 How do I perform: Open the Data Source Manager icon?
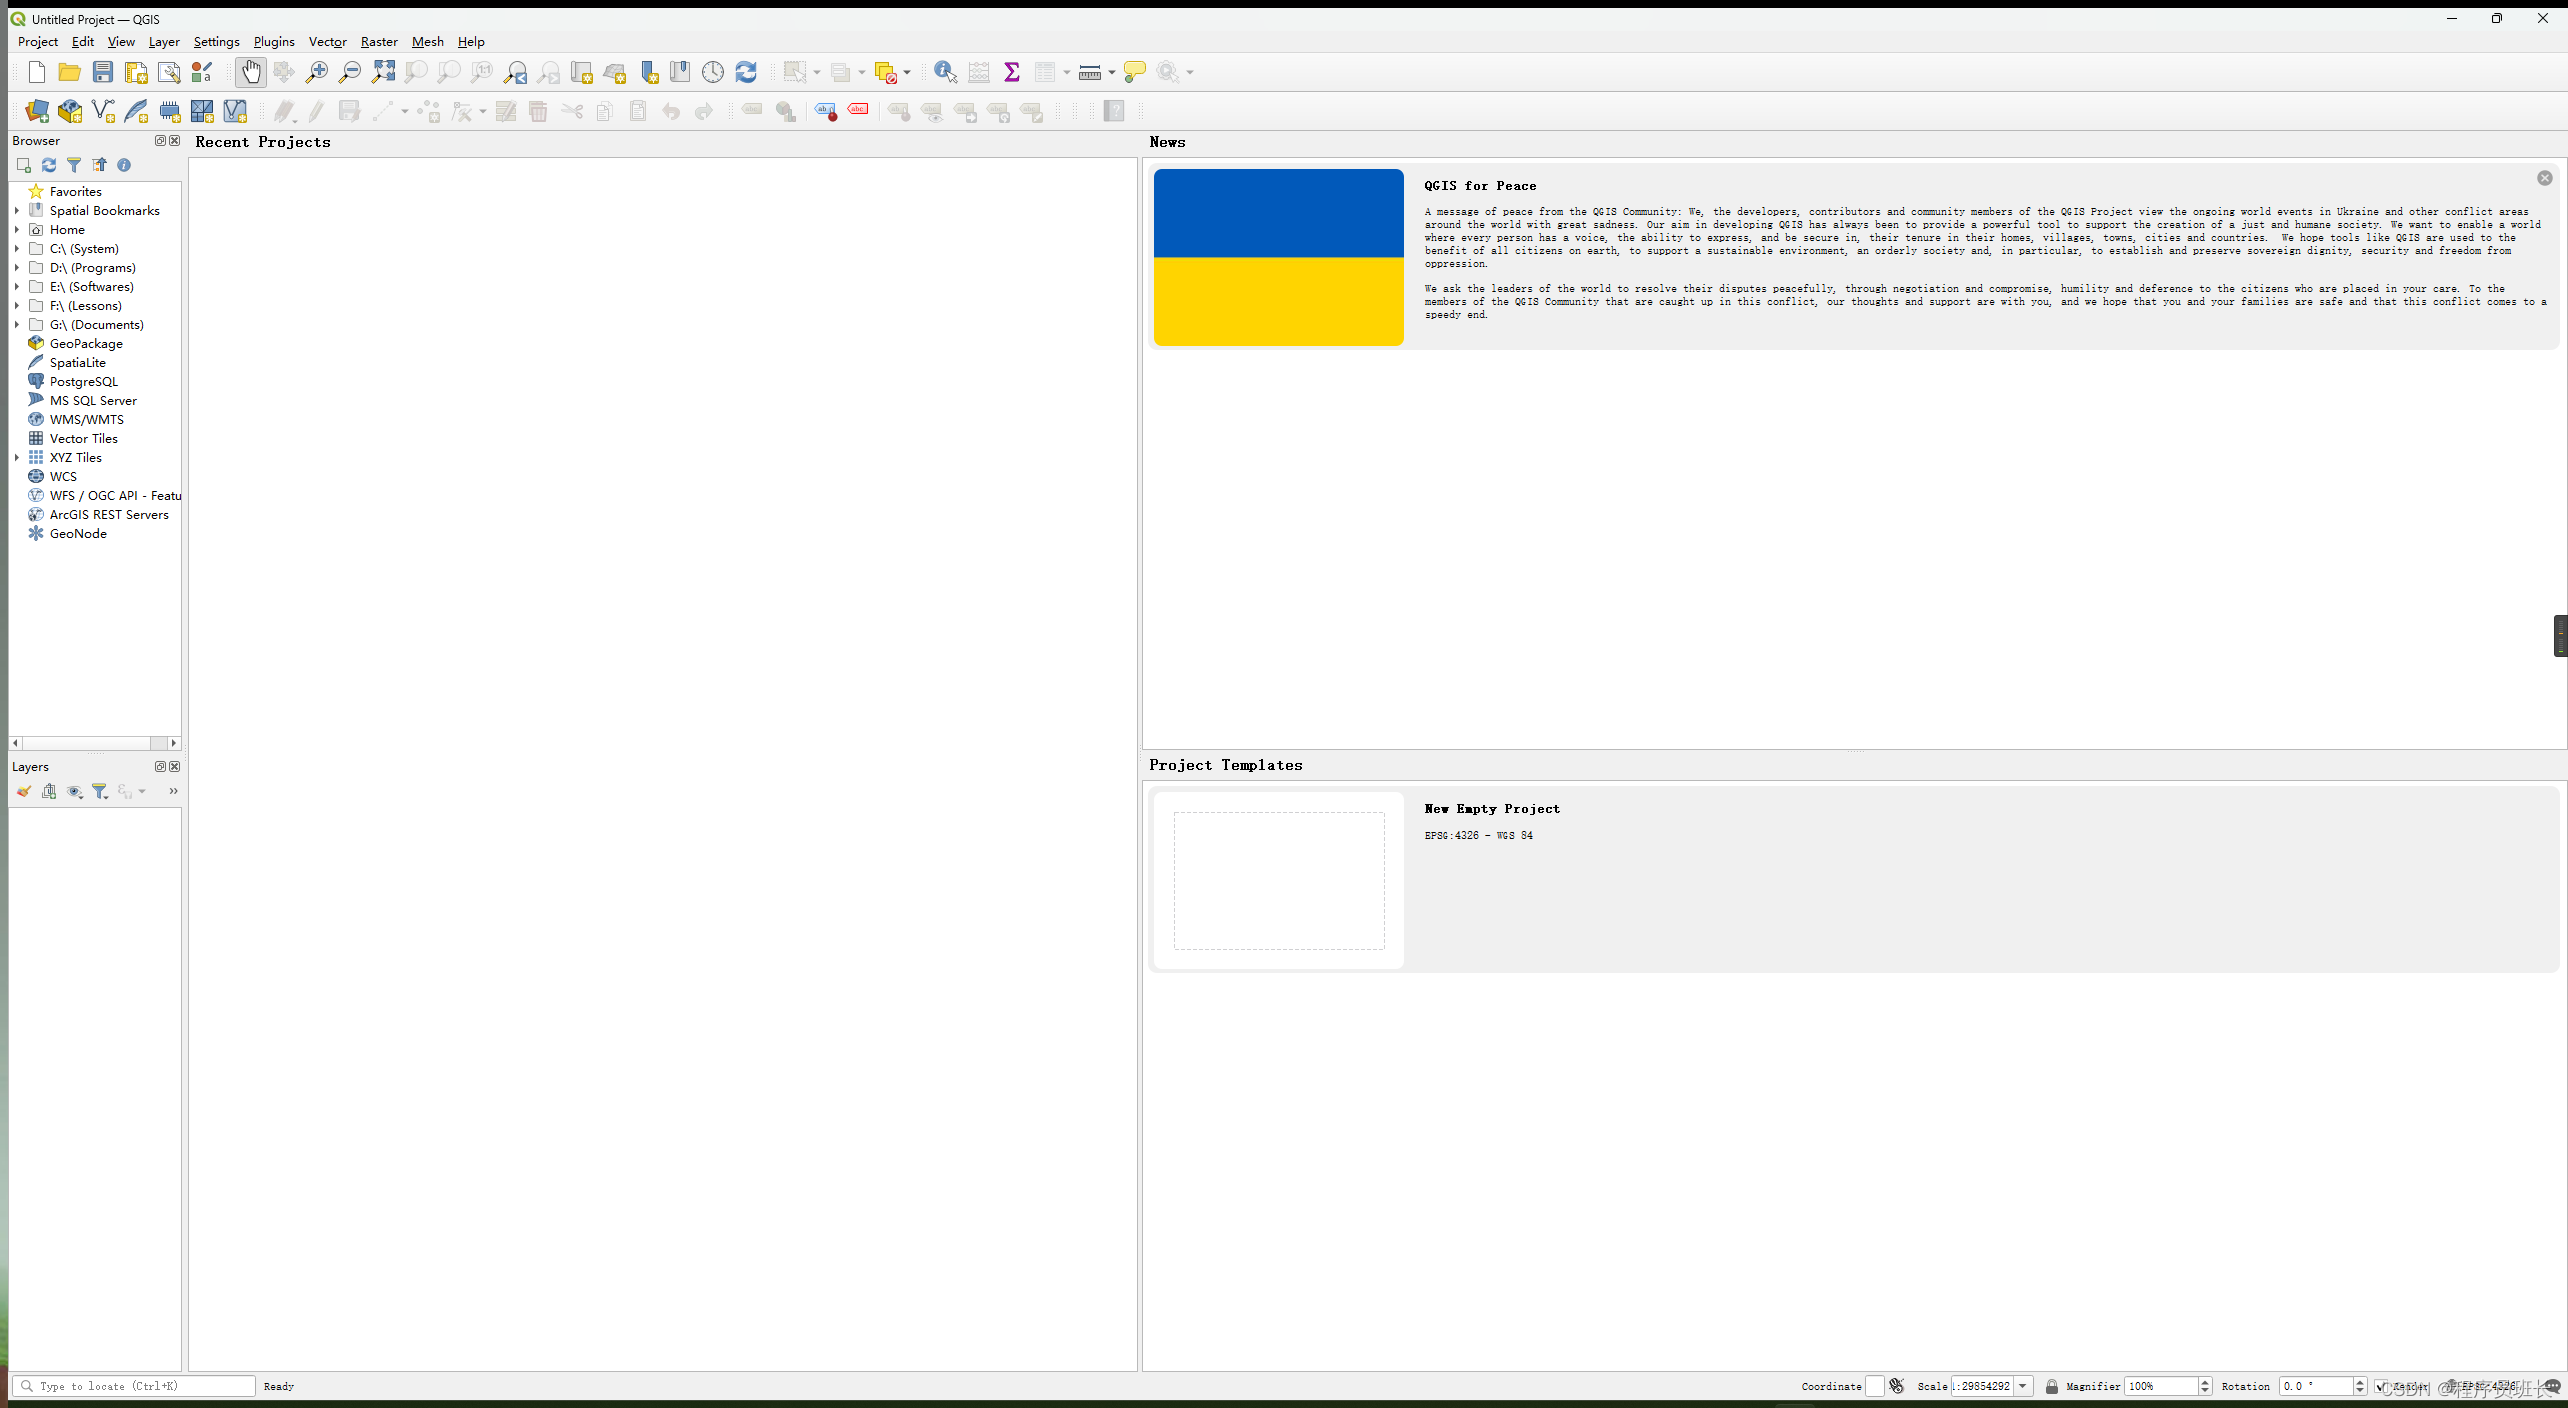point(37,111)
